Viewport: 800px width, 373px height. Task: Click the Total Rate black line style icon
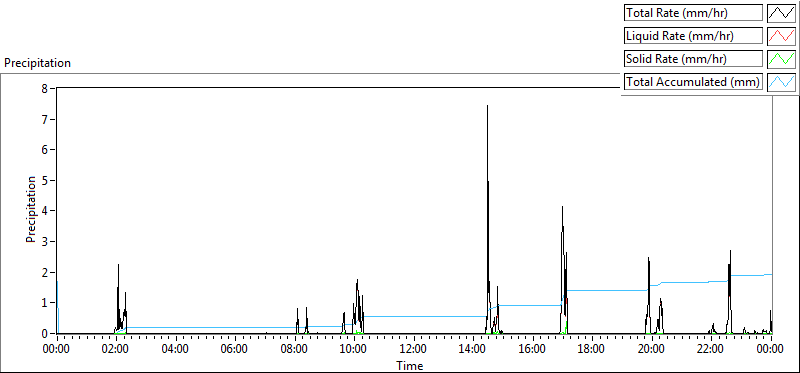point(782,13)
